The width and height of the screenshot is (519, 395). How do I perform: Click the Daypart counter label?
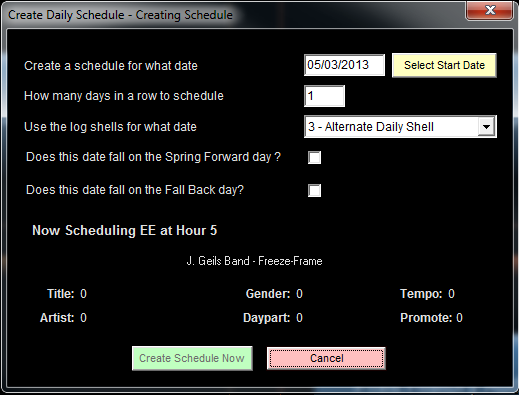point(273,318)
